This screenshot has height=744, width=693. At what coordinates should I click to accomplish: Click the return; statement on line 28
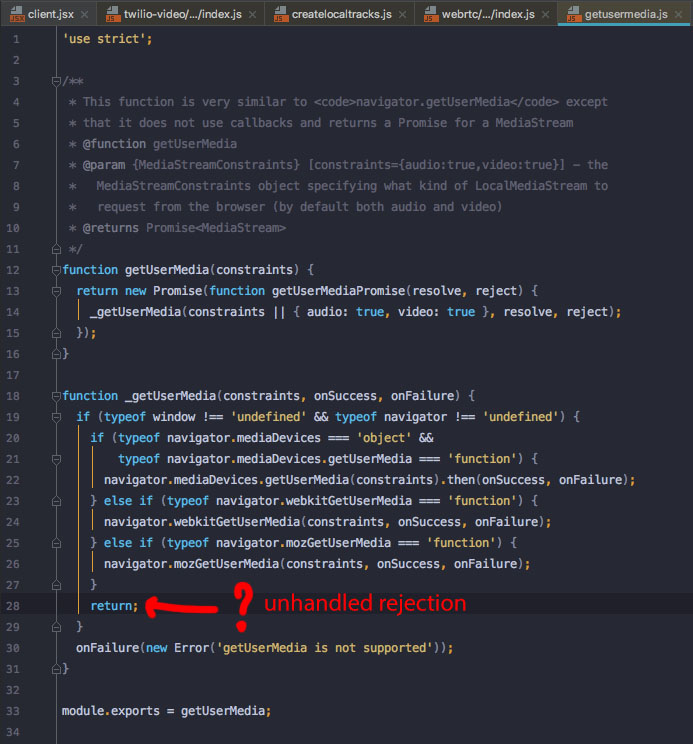pyautogui.click(x=114, y=606)
